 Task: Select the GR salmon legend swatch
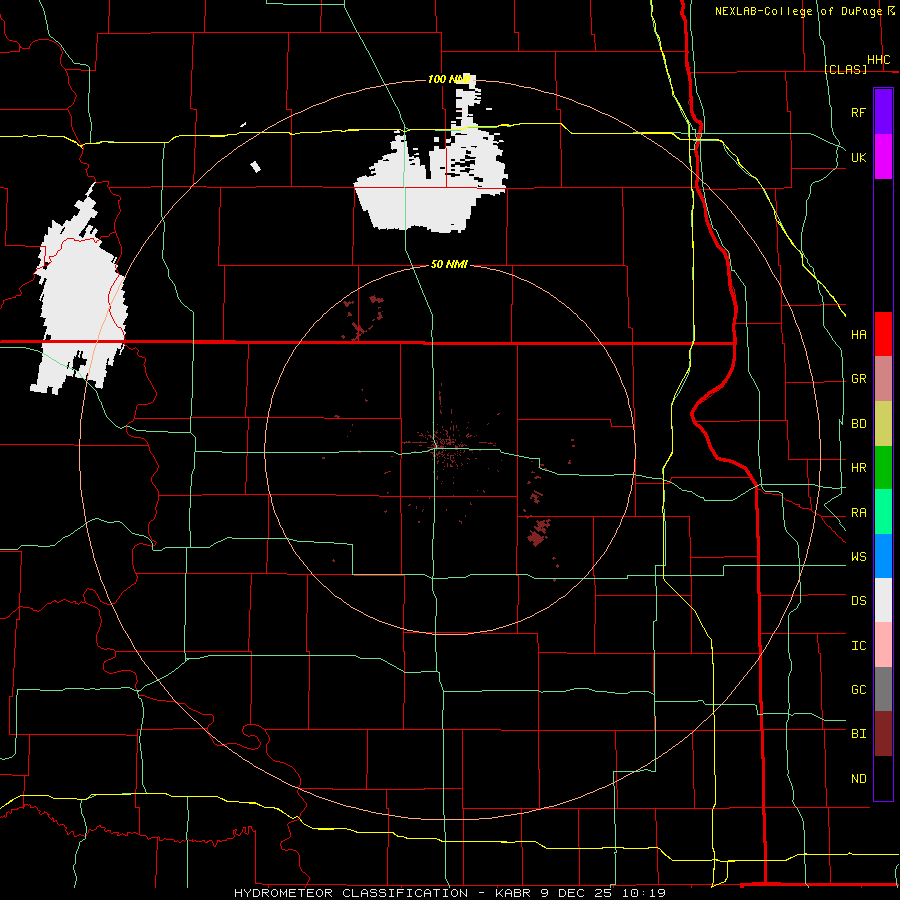(x=883, y=379)
